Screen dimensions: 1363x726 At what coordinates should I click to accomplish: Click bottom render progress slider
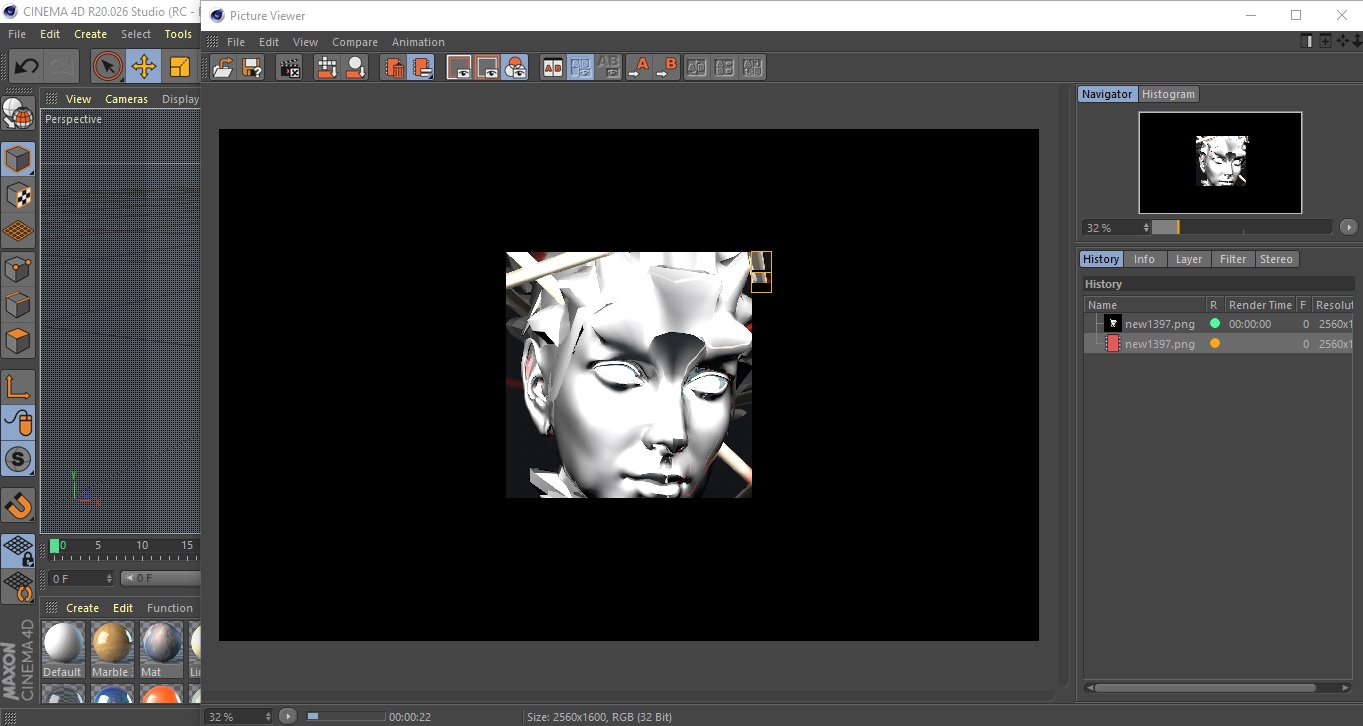(345, 717)
